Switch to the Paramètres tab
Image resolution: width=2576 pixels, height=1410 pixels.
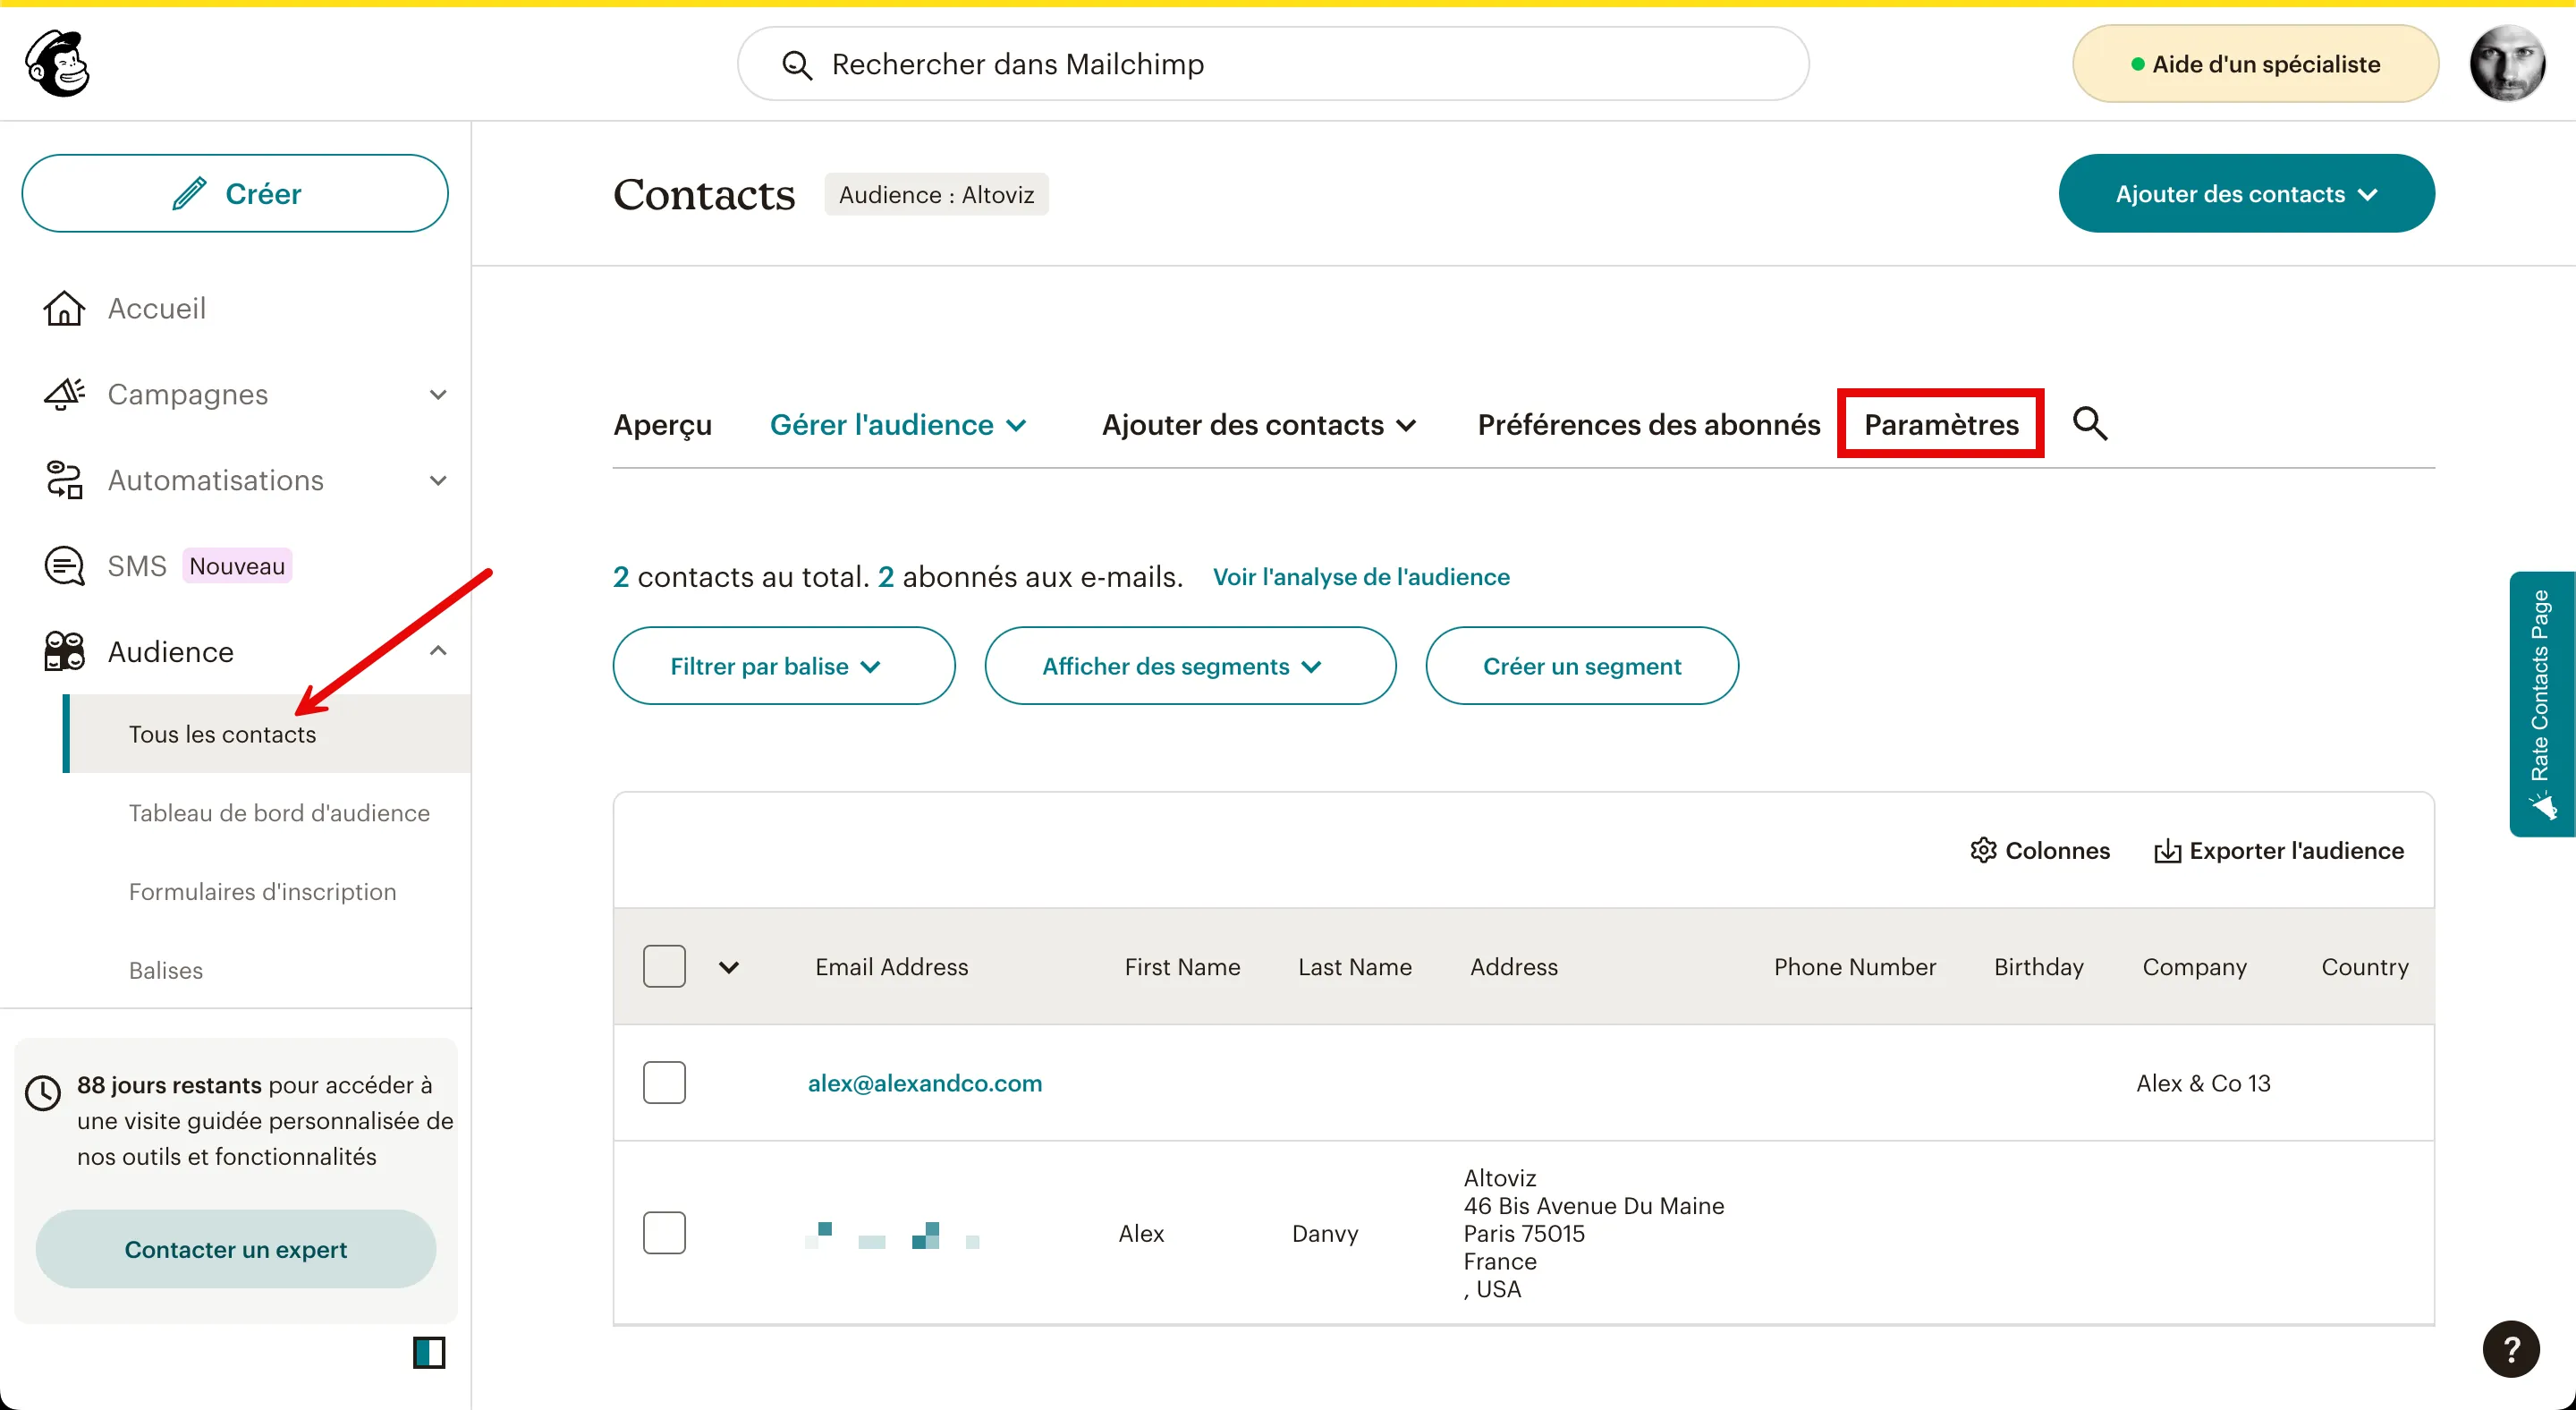[1941, 424]
